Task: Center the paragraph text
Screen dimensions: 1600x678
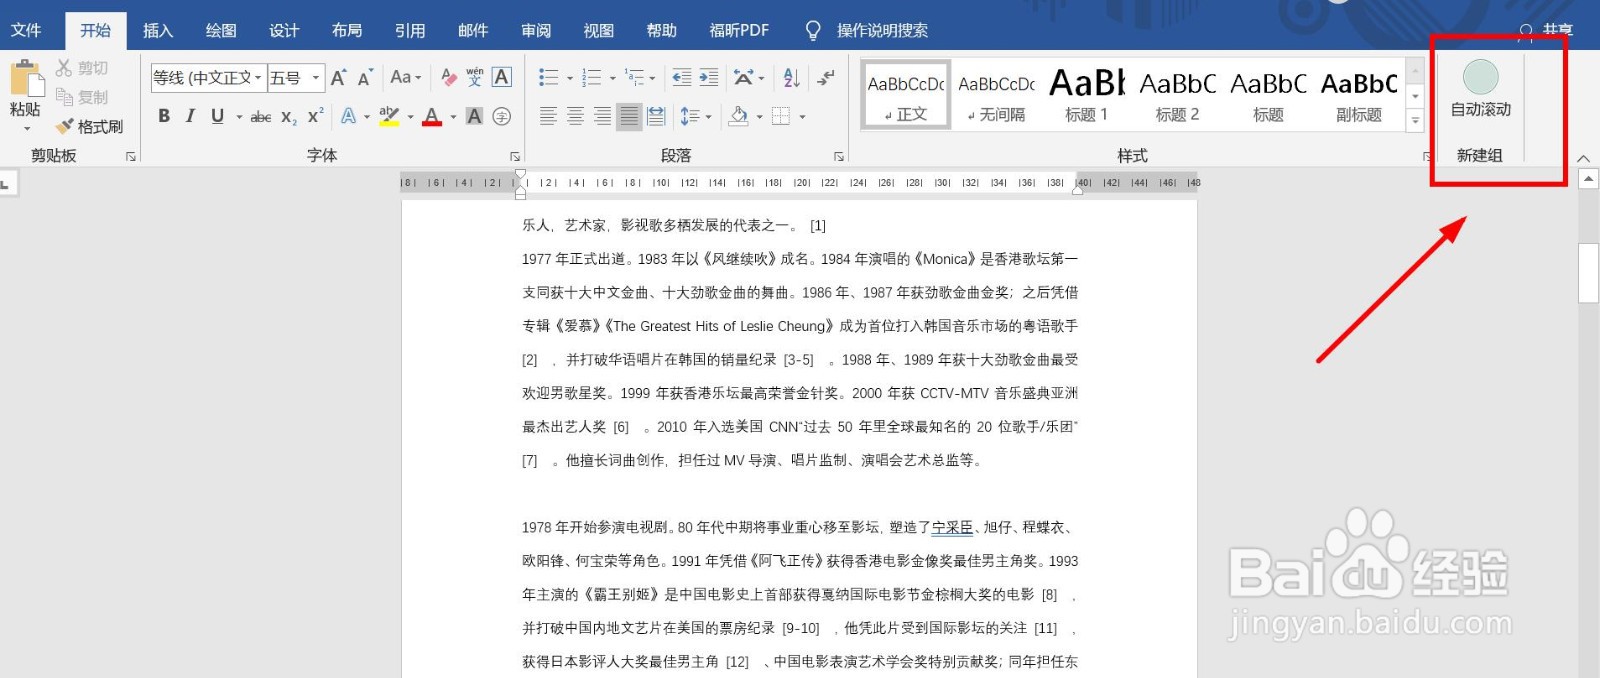Action: 575,117
